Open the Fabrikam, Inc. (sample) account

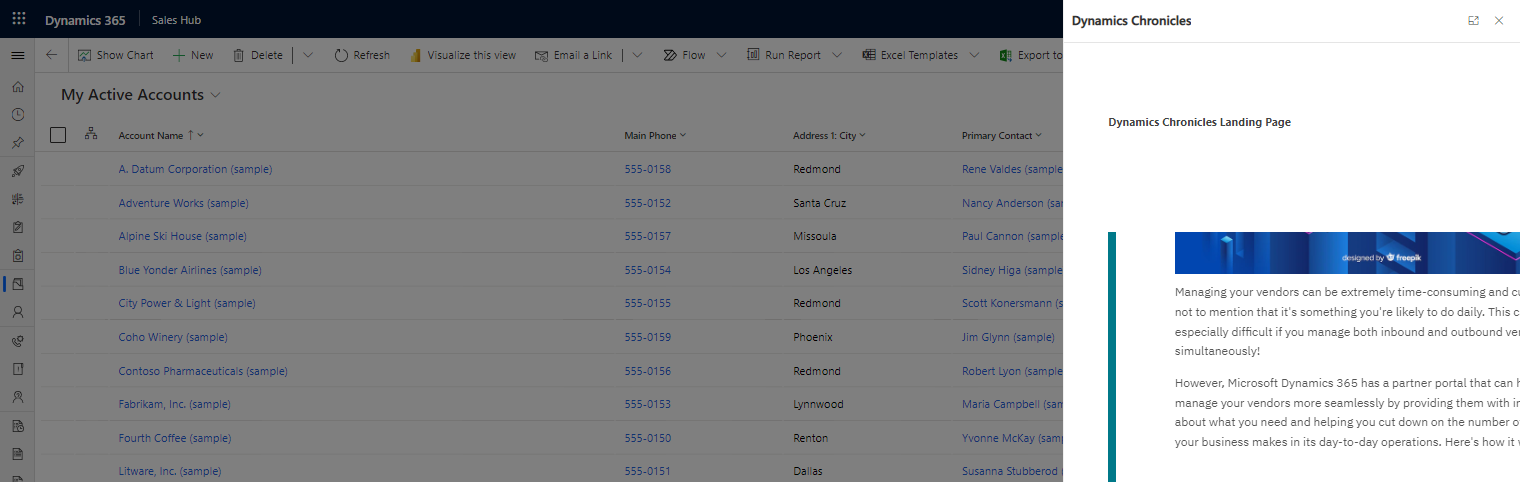[174, 404]
